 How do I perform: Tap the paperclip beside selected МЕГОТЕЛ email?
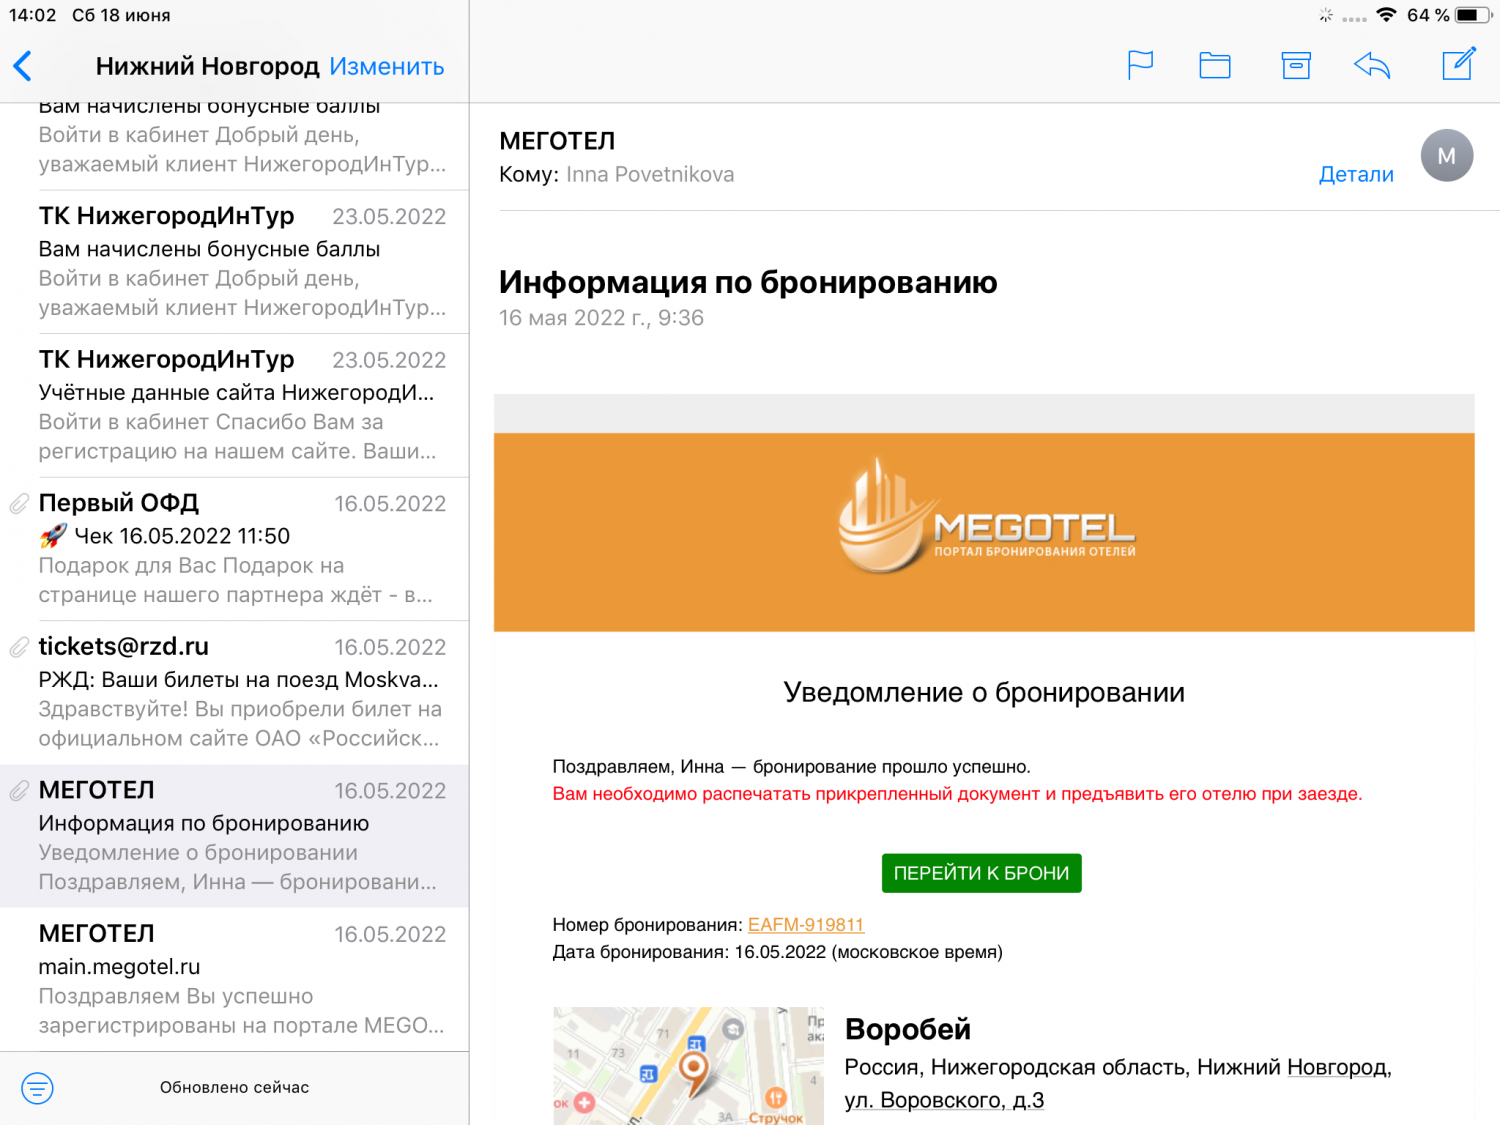click(19, 791)
